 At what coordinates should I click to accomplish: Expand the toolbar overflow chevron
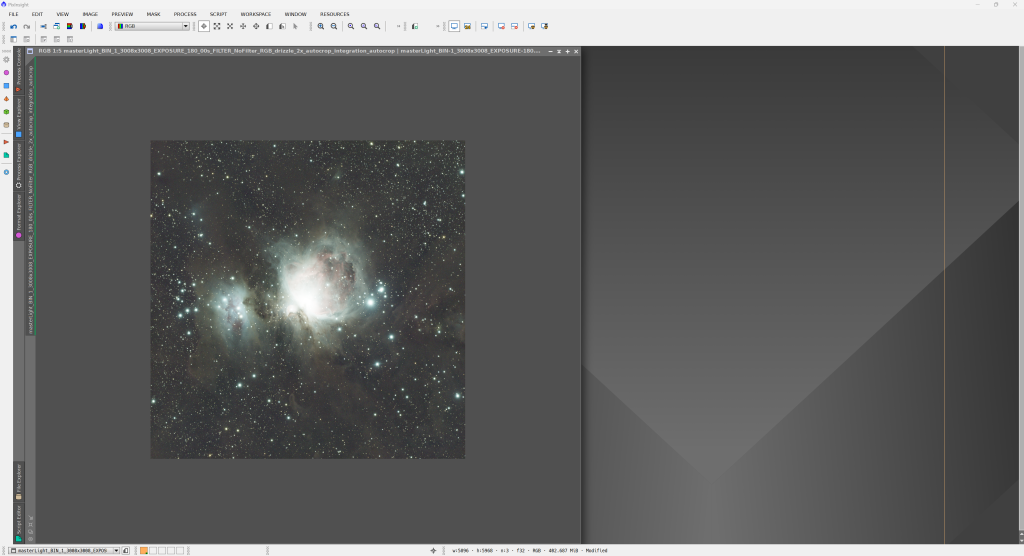(398, 26)
